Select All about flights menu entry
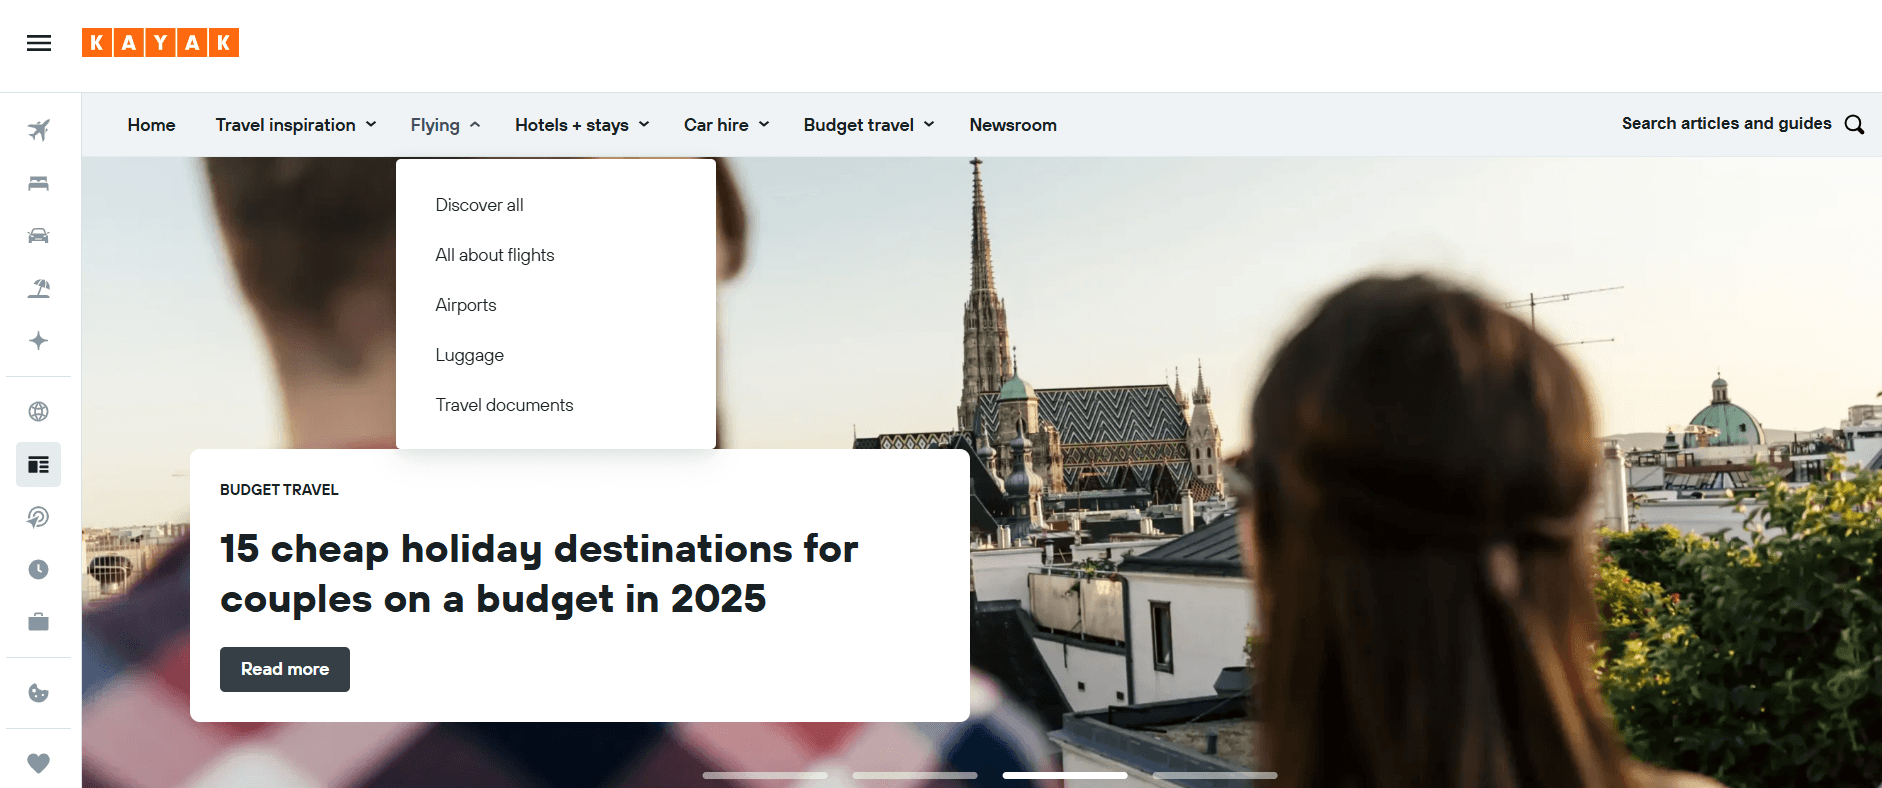Screen dimensions: 1882x788 tap(495, 255)
